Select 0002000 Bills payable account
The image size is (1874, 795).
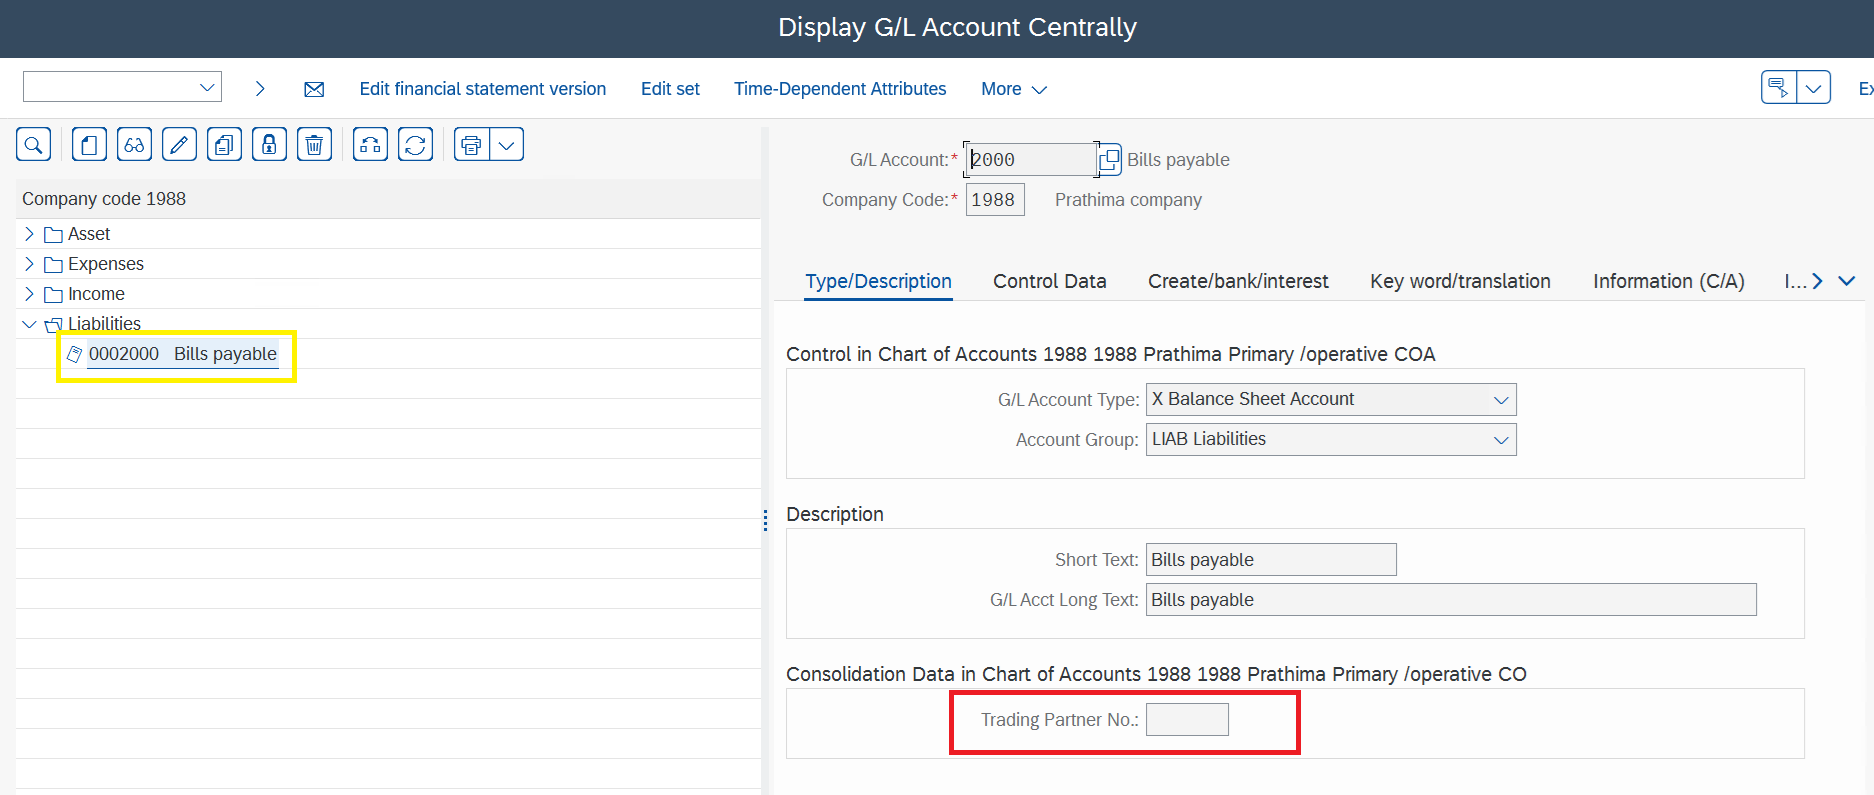pos(183,354)
